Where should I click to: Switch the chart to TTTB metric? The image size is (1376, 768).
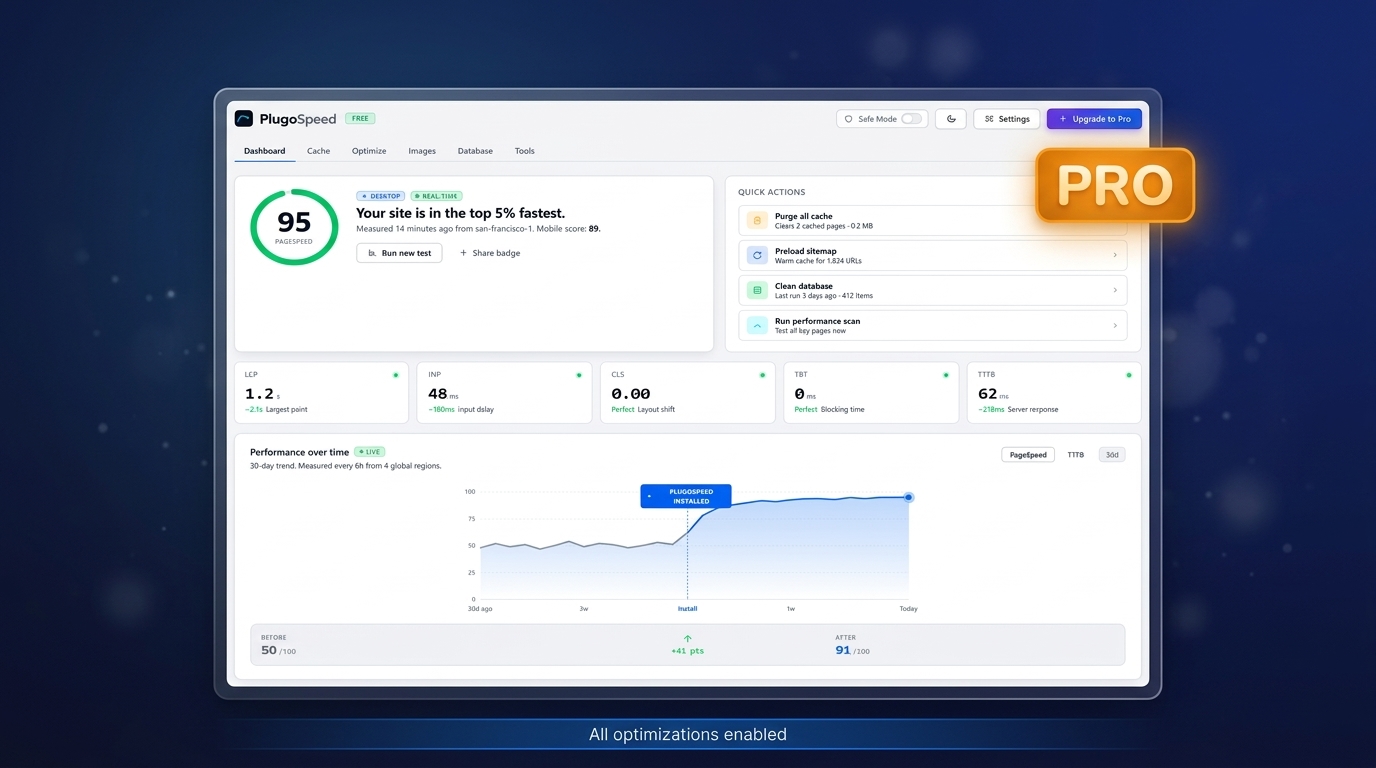point(1076,455)
